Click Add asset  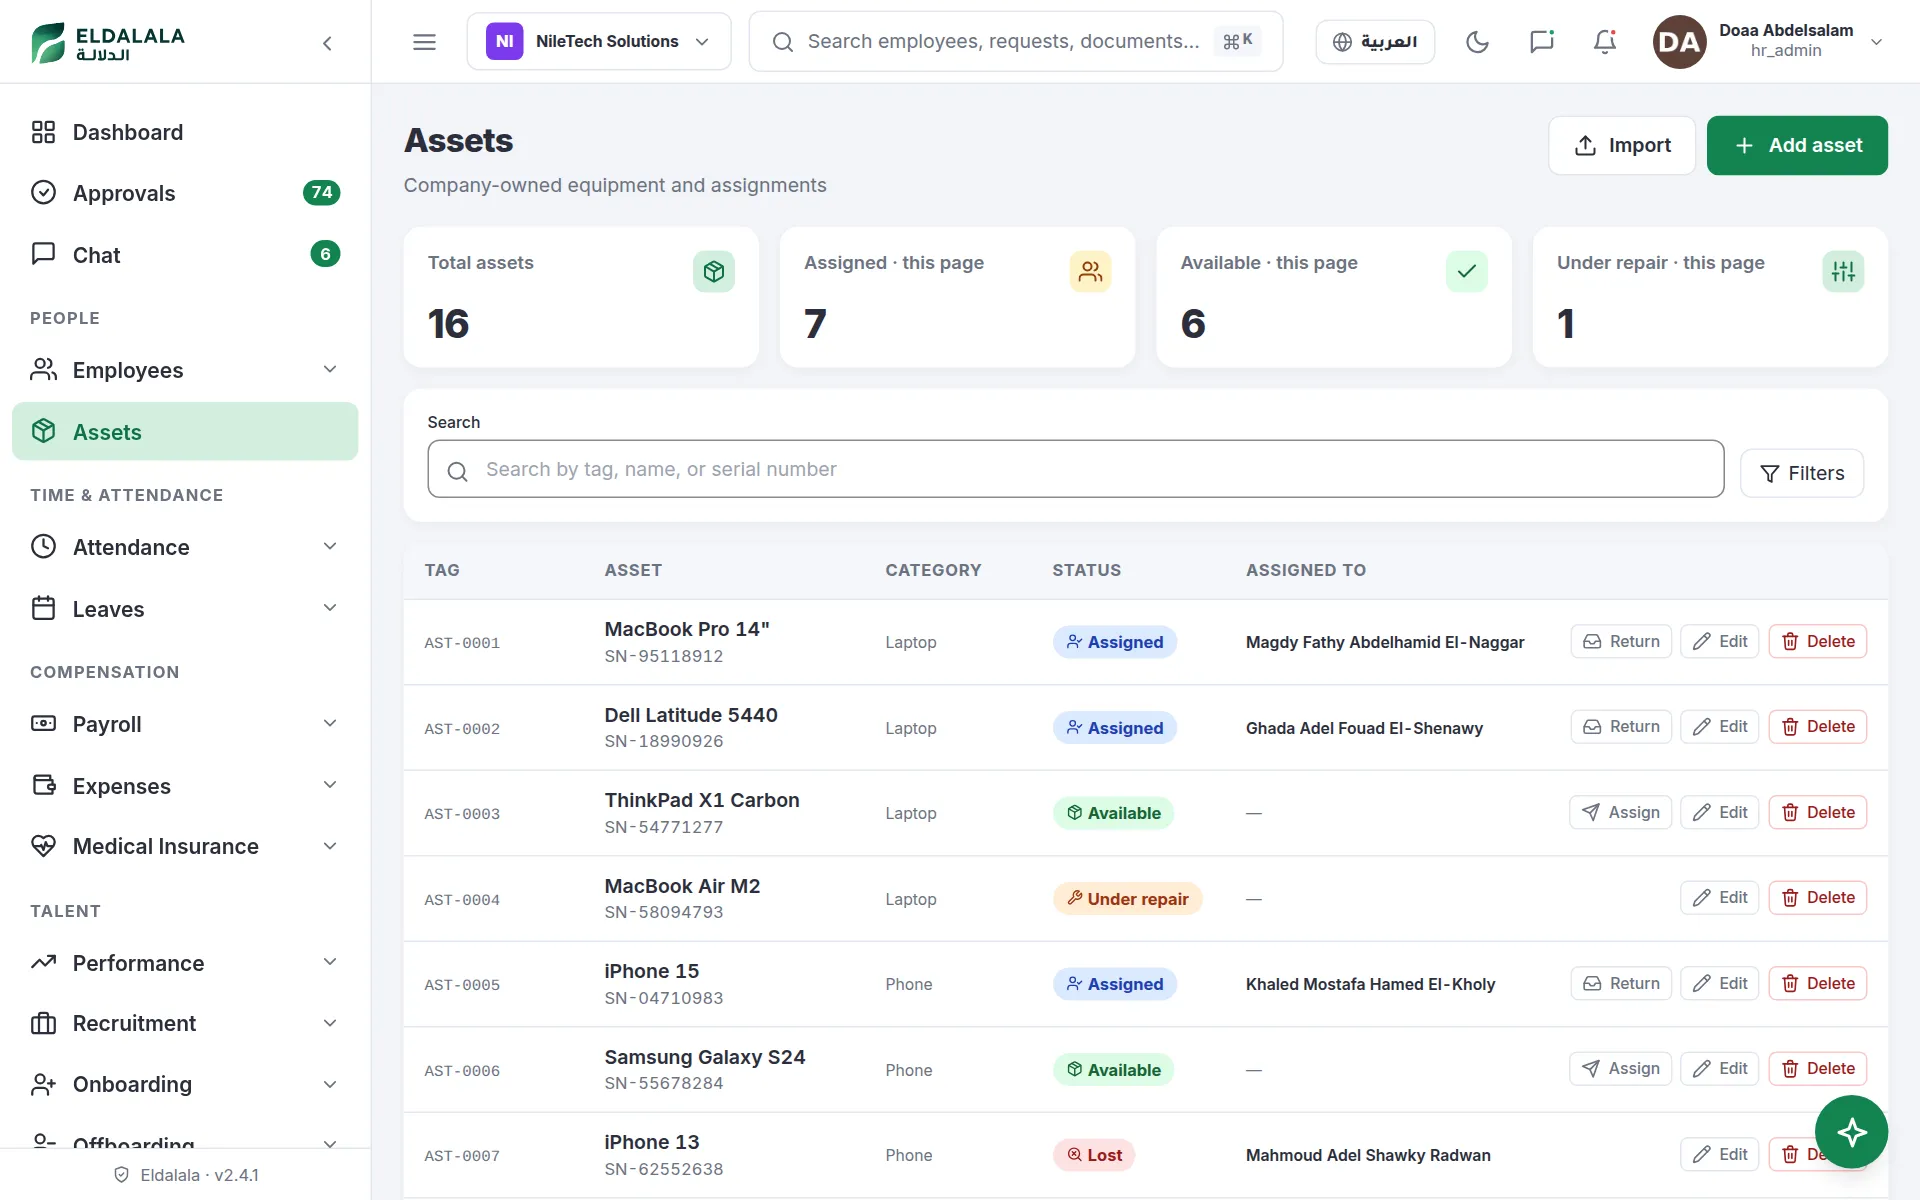1797,145
